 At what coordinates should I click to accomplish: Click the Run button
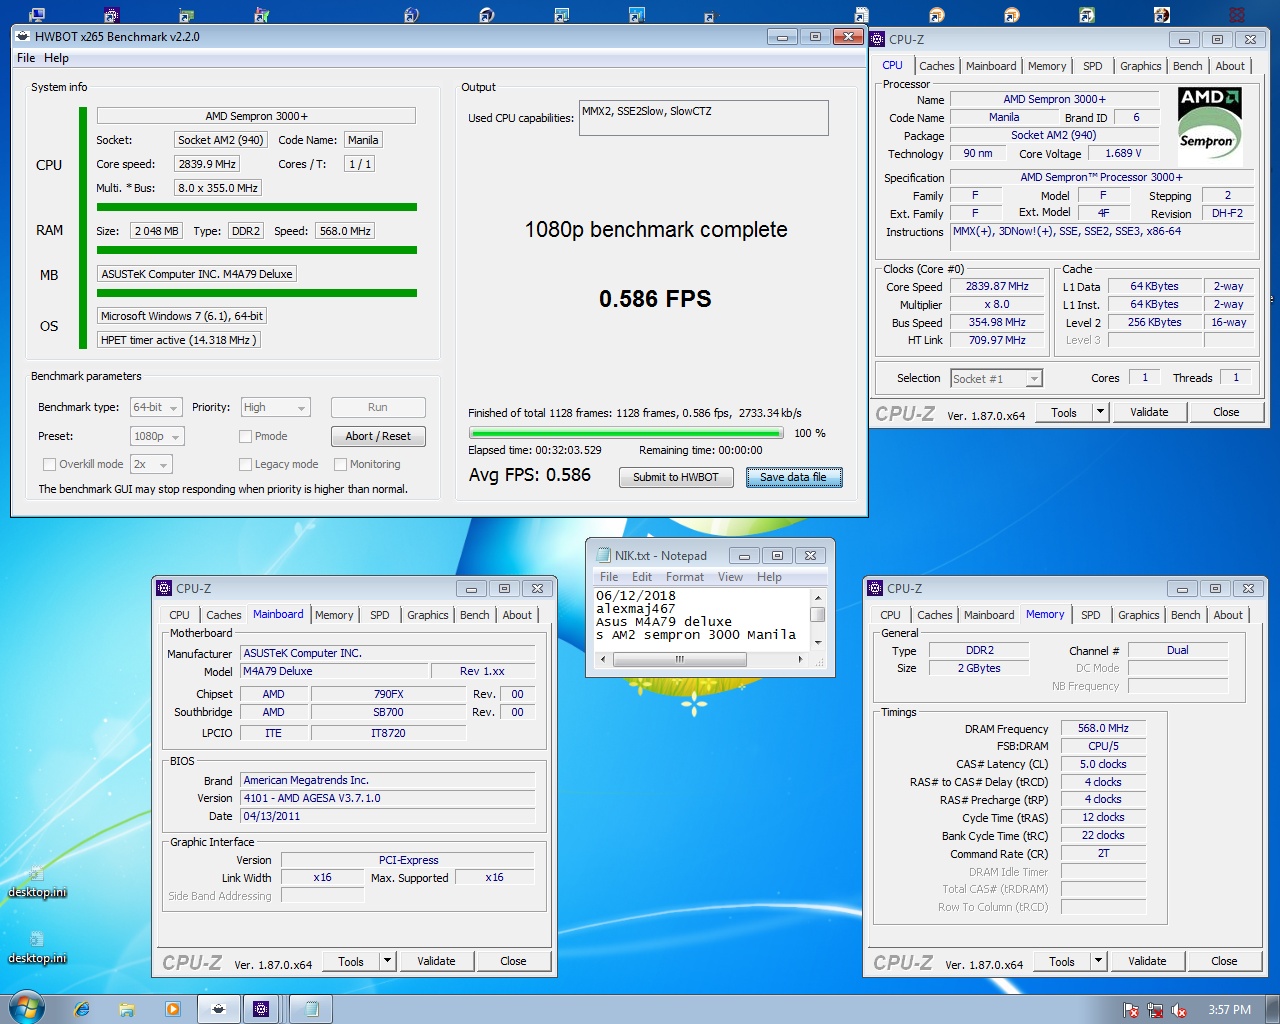click(x=378, y=407)
